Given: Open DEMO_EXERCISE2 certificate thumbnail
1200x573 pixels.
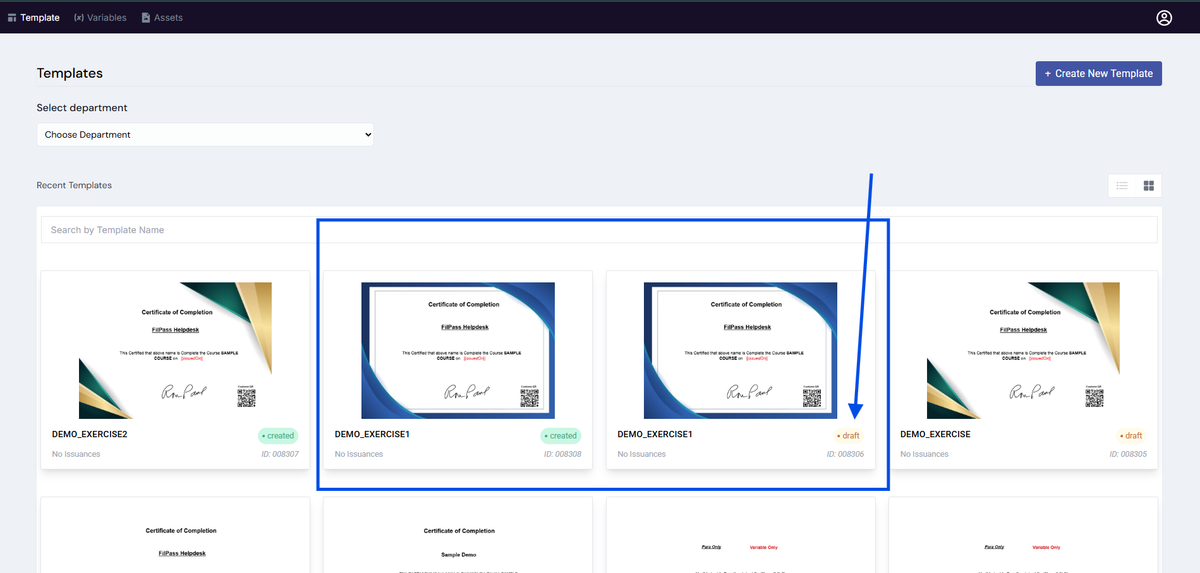Looking at the screenshot, I should point(175,350).
